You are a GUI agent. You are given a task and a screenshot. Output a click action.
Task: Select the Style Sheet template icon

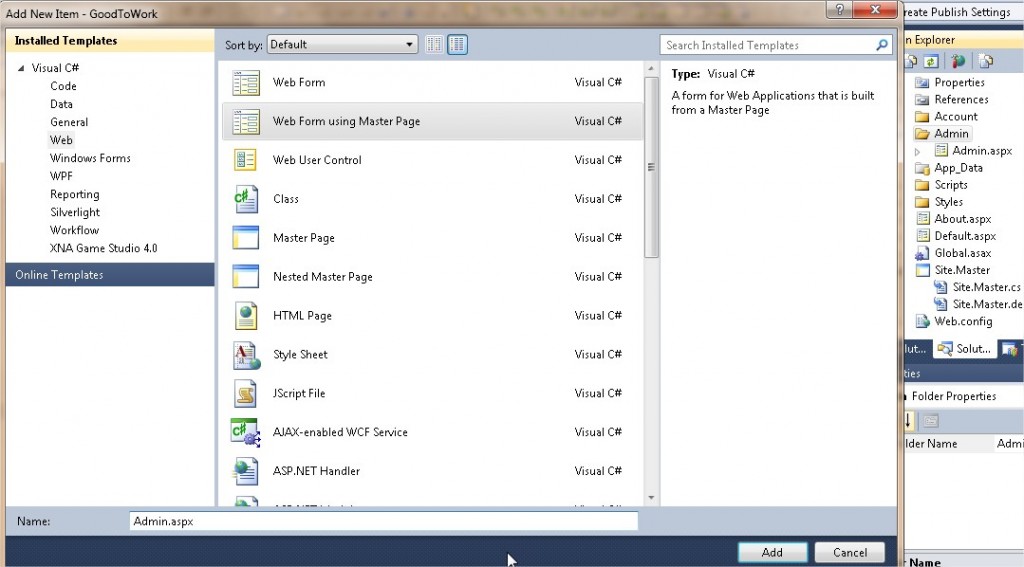pos(246,355)
